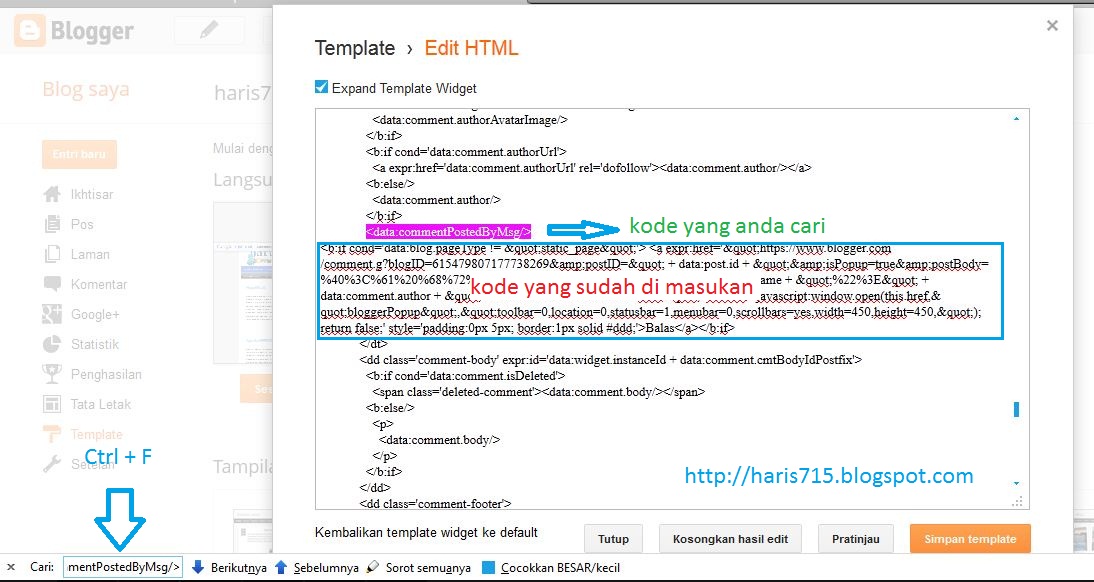Open the Penghasilan trophy icon
Viewport: 1094px width, 582px height.
click(52, 374)
